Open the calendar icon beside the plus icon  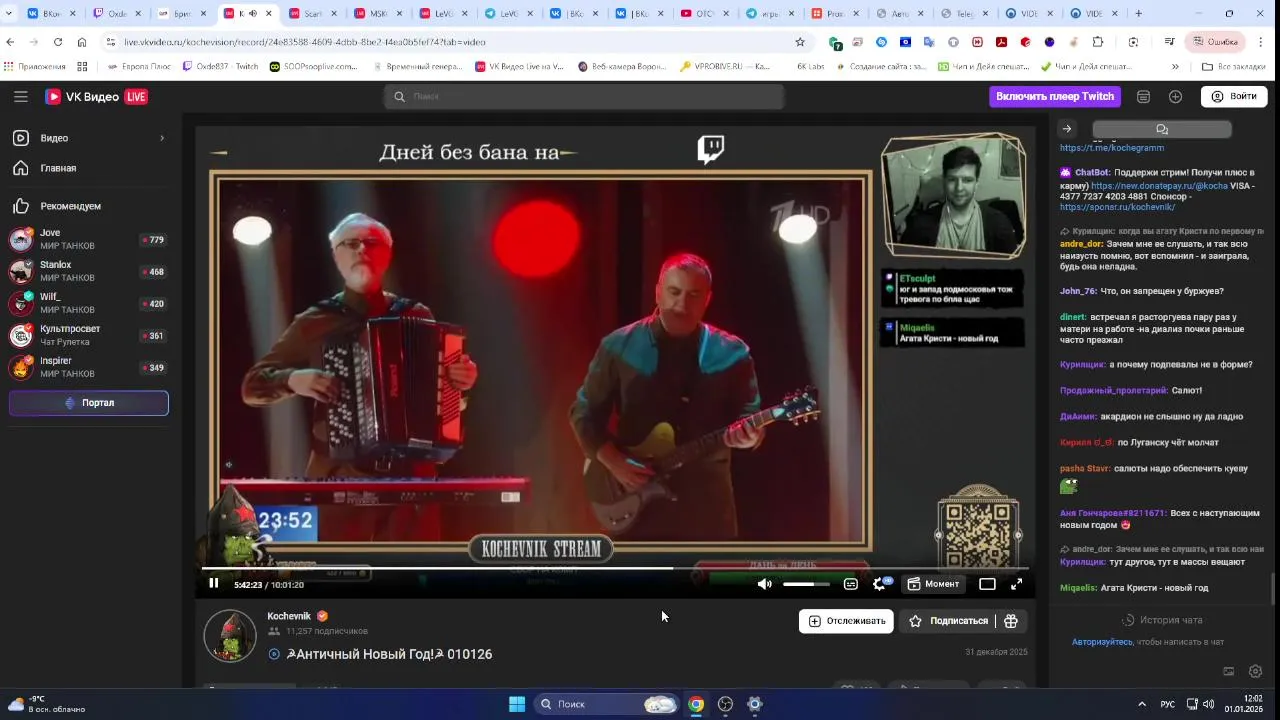pyautogui.click(x=1143, y=96)
